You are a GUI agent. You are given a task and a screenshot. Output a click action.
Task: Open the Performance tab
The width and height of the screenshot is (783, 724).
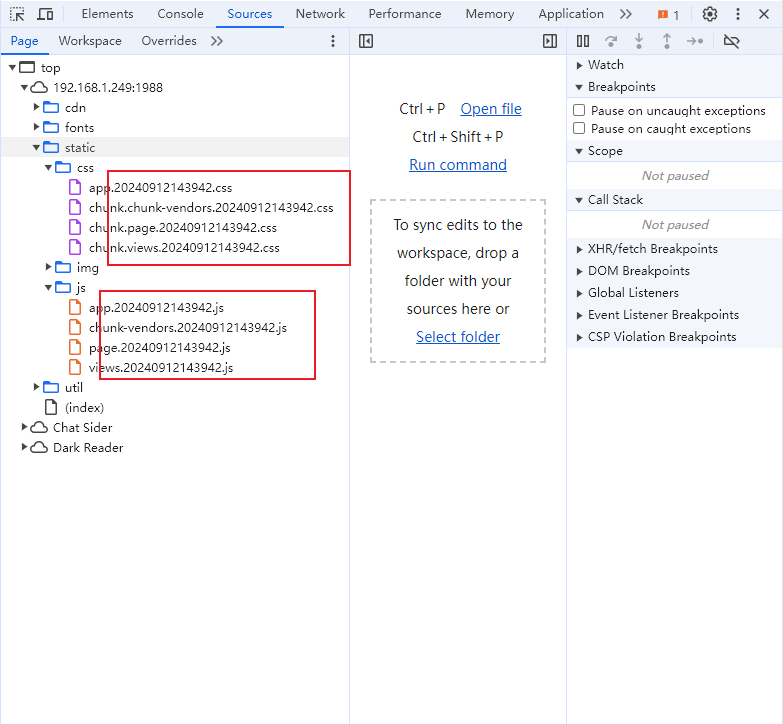(405, 14)
